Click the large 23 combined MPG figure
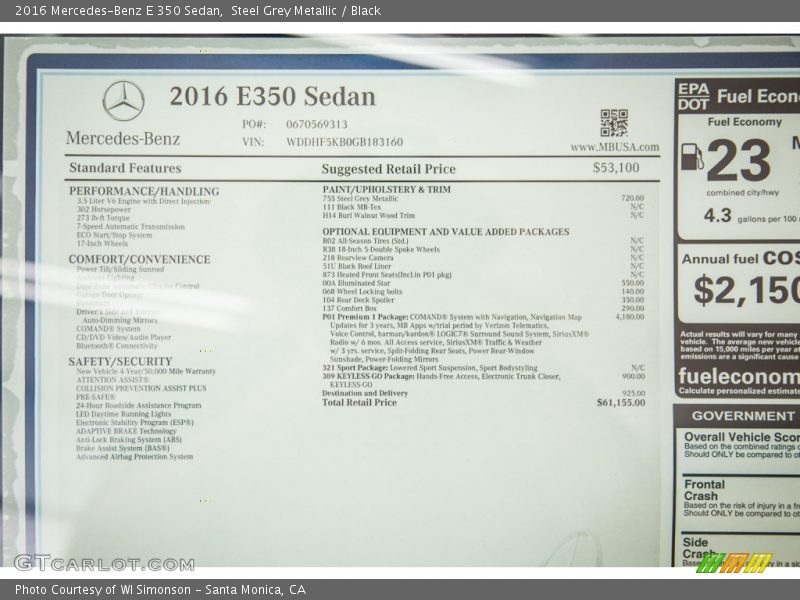 (738, 161)
